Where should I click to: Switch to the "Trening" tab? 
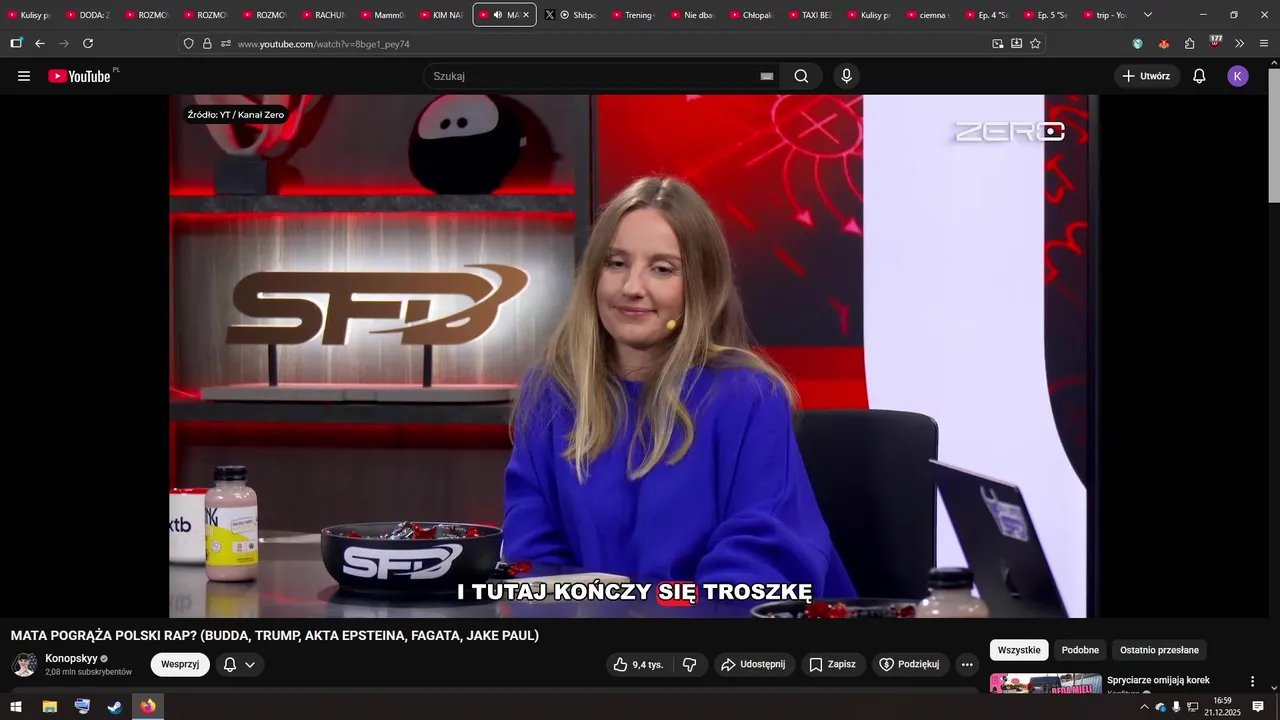[632, 15]
